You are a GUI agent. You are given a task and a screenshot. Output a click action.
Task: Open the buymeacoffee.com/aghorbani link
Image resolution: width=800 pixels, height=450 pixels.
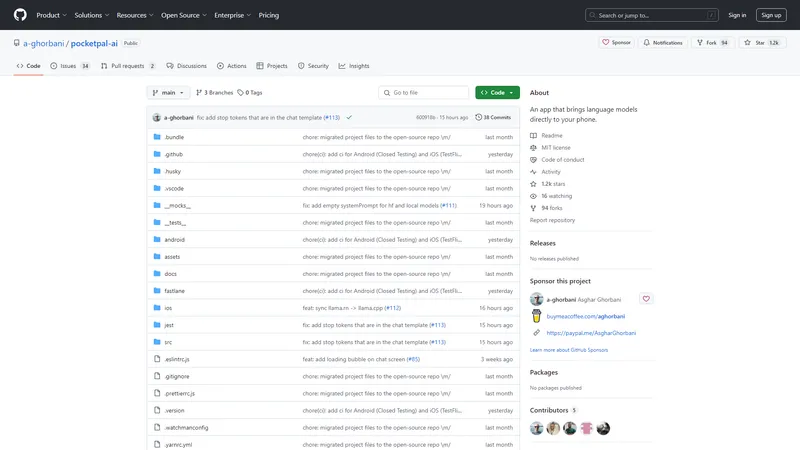click(585, 316)
